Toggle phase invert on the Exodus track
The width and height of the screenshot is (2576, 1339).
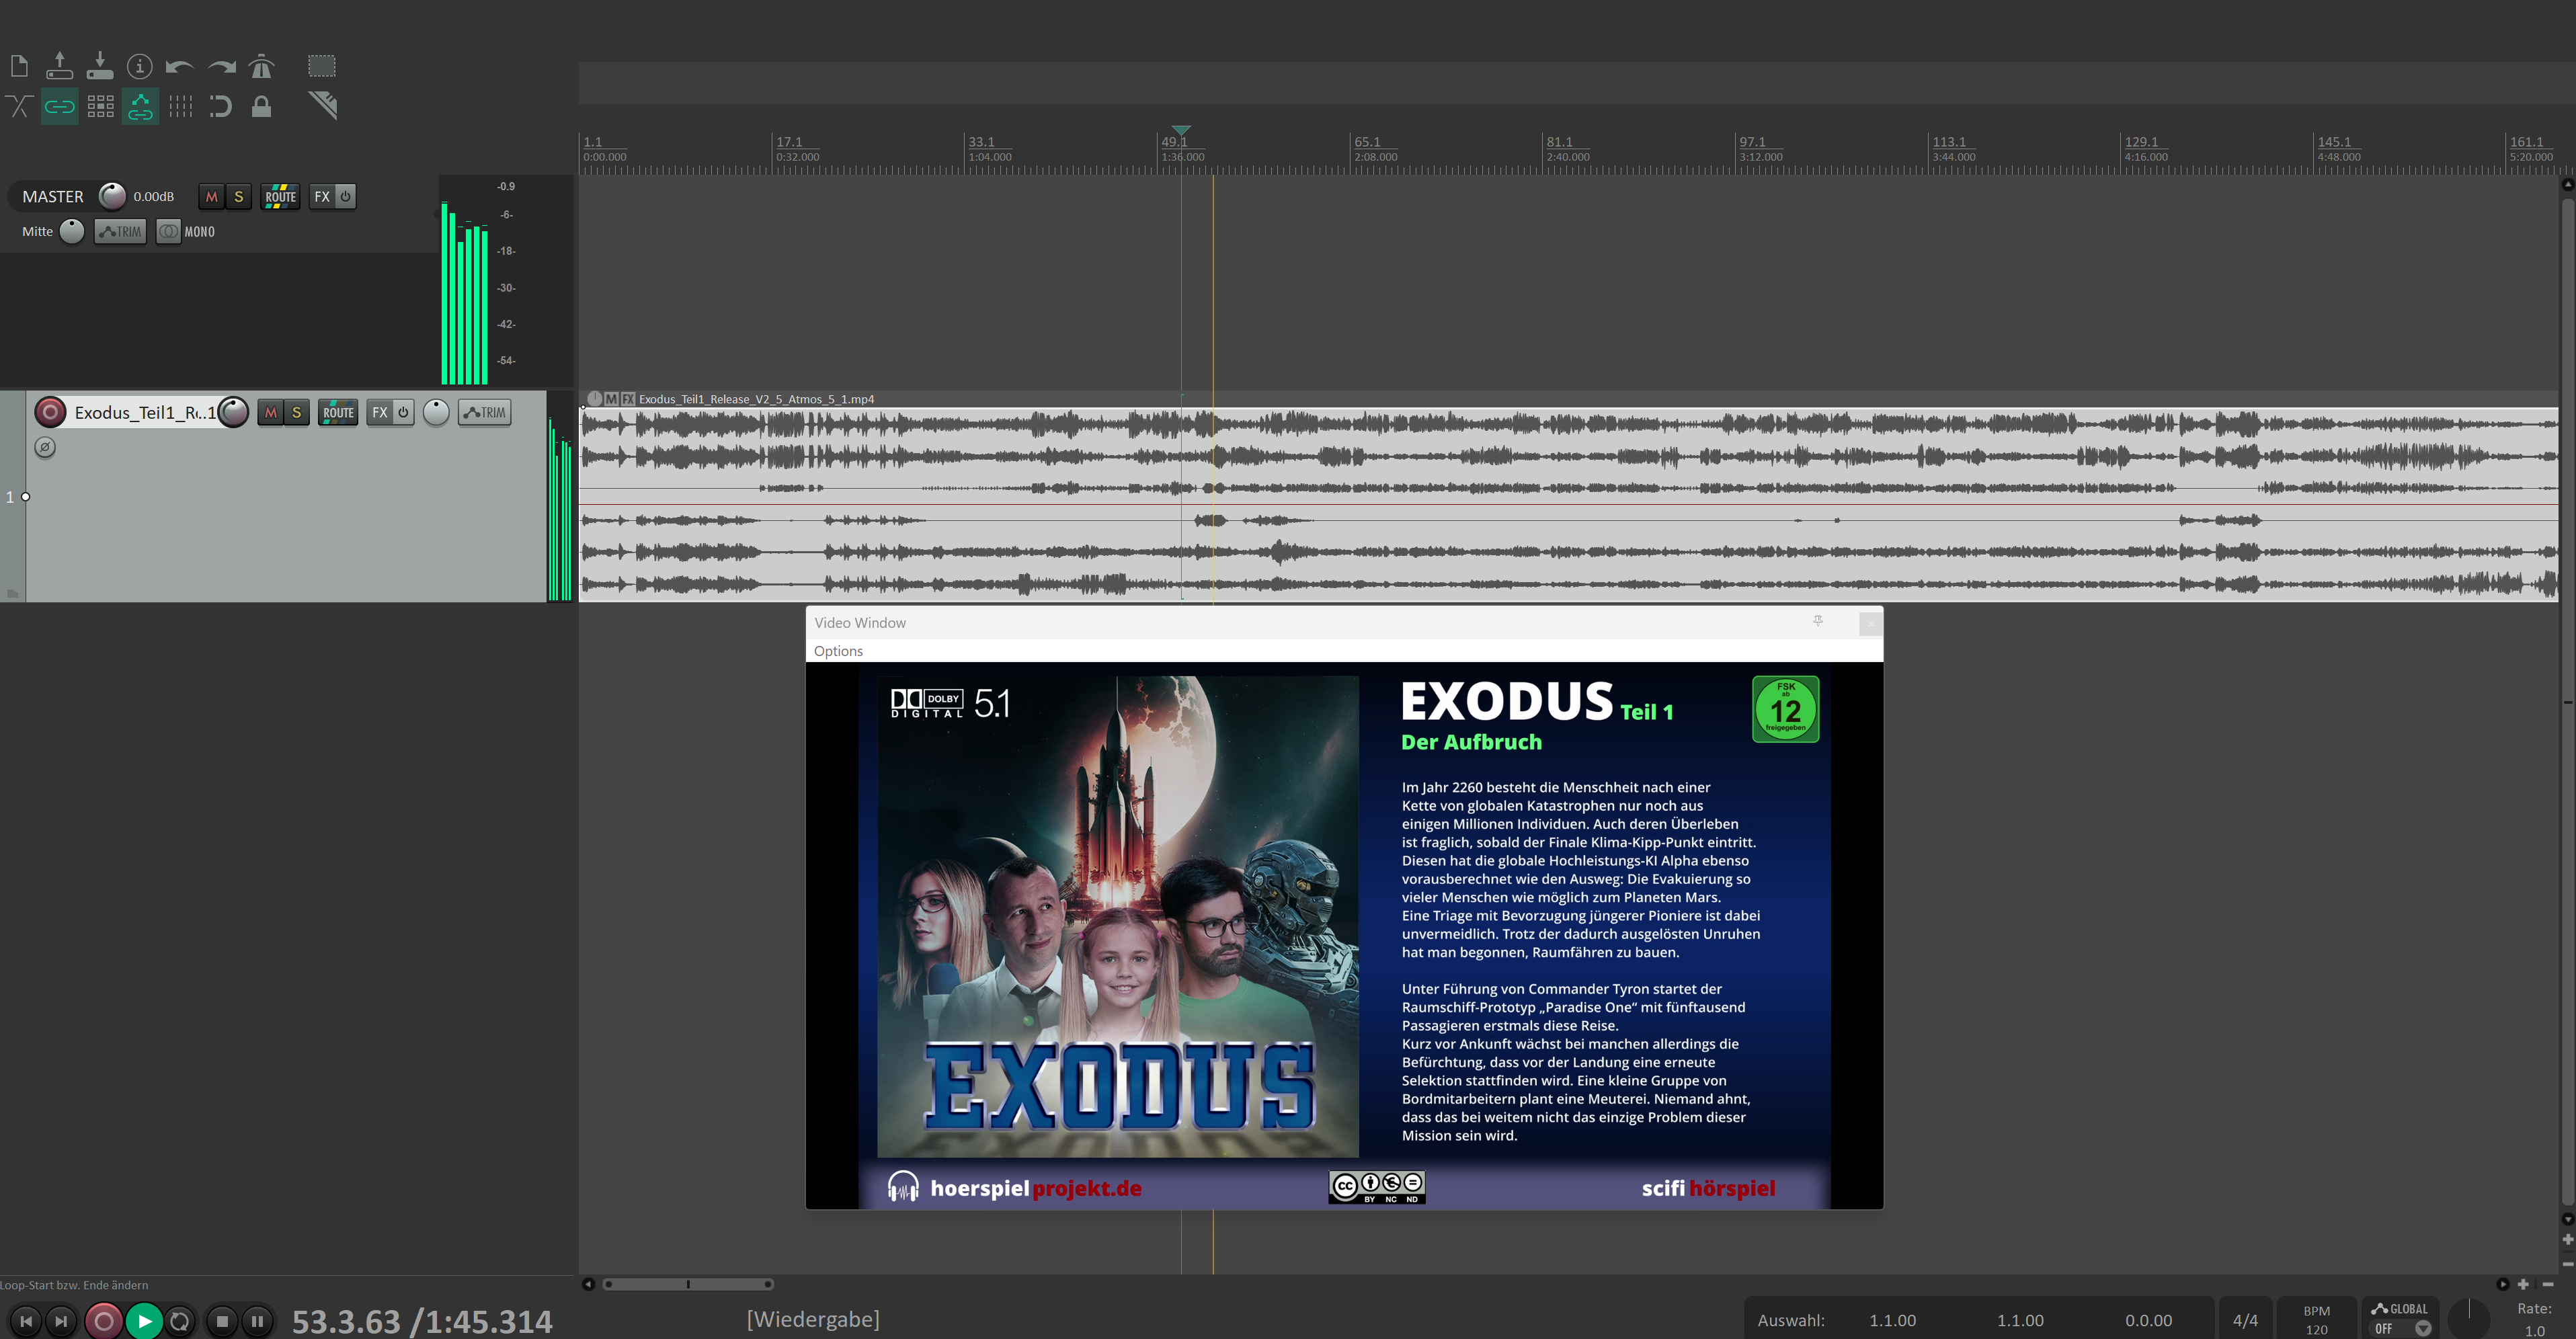point(45,447)
